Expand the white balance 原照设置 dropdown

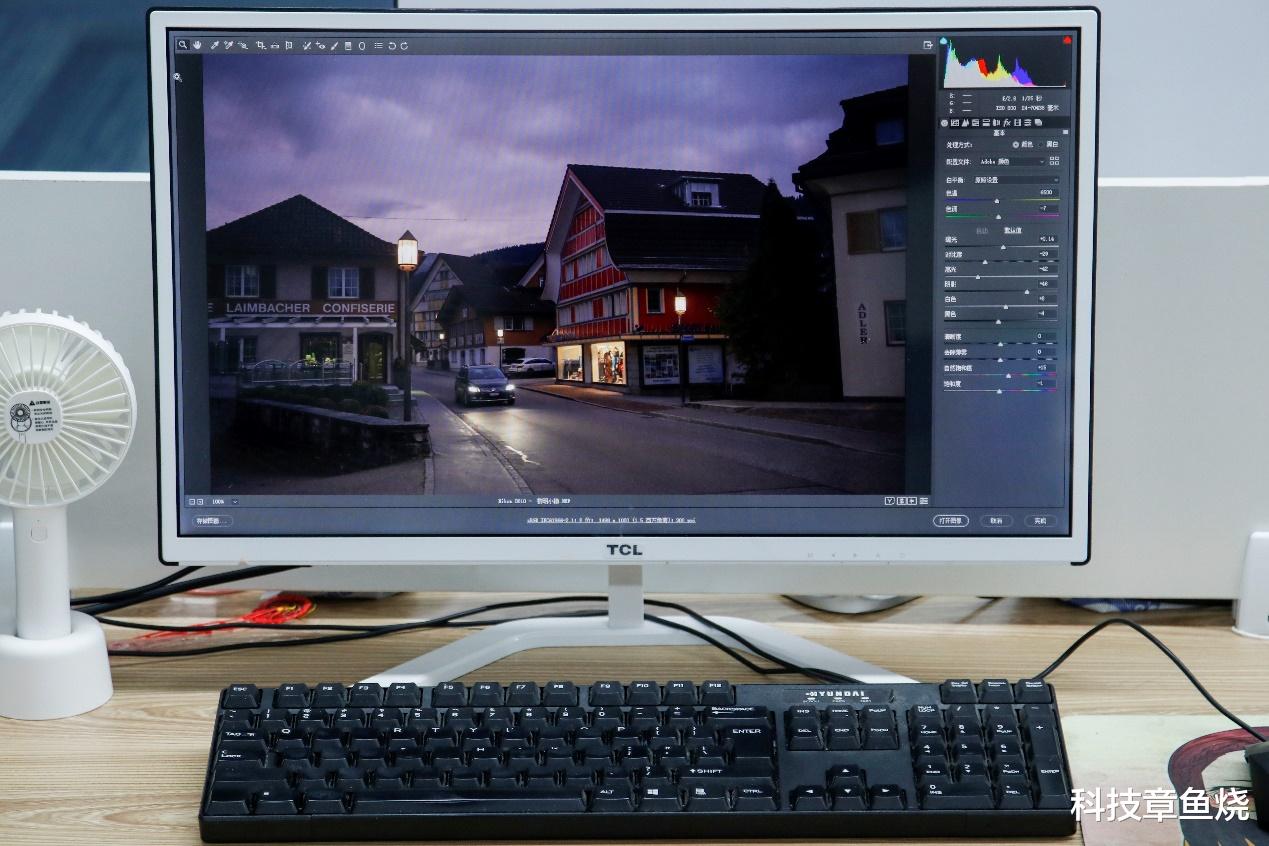[x=1016, y=180]
